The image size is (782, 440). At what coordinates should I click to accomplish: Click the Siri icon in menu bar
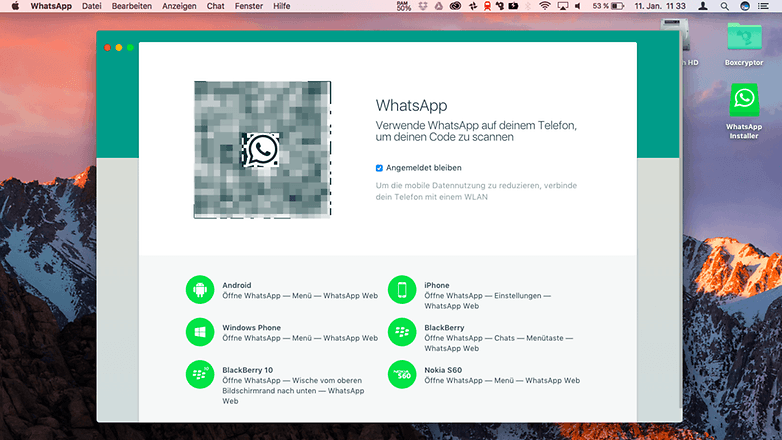point(745,6)
